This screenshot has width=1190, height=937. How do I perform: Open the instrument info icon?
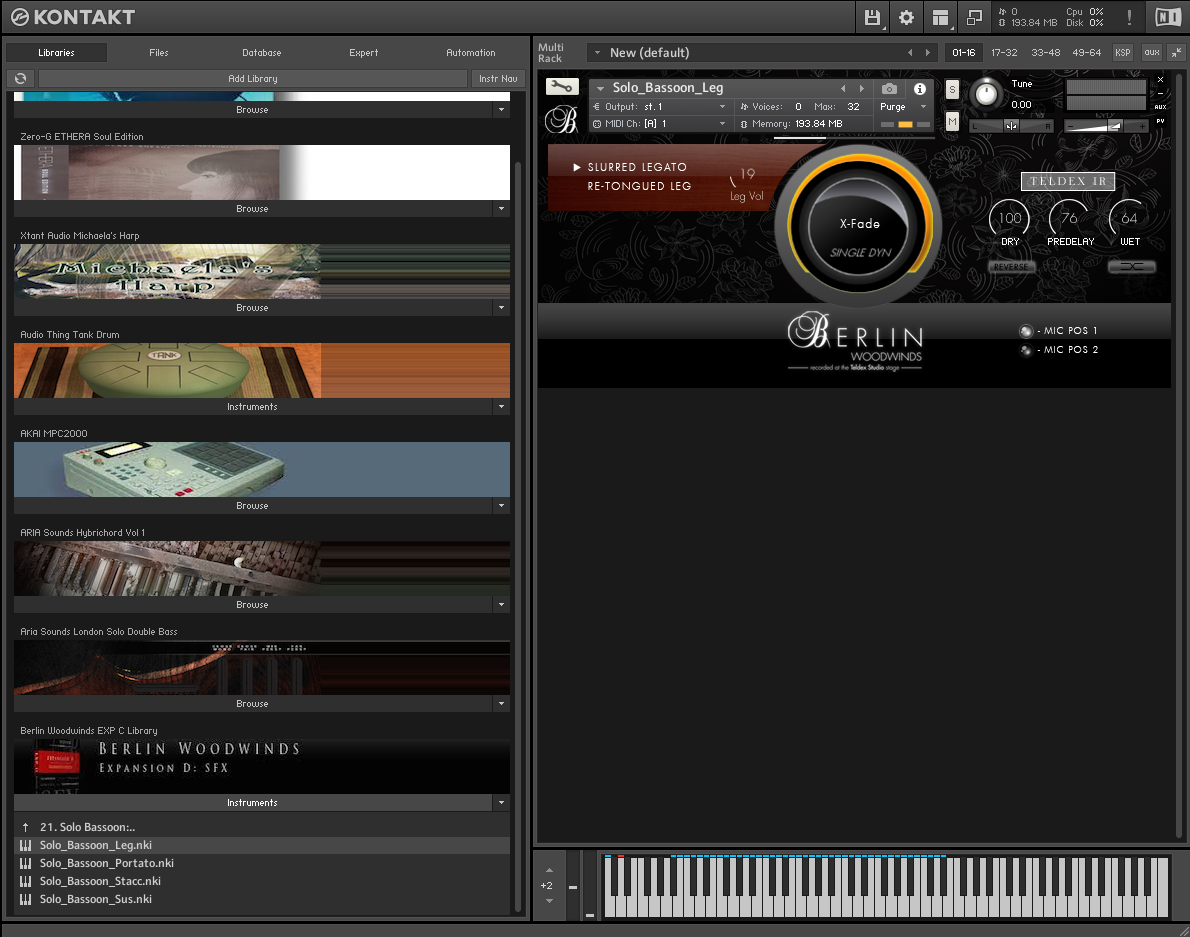[919, 89]
